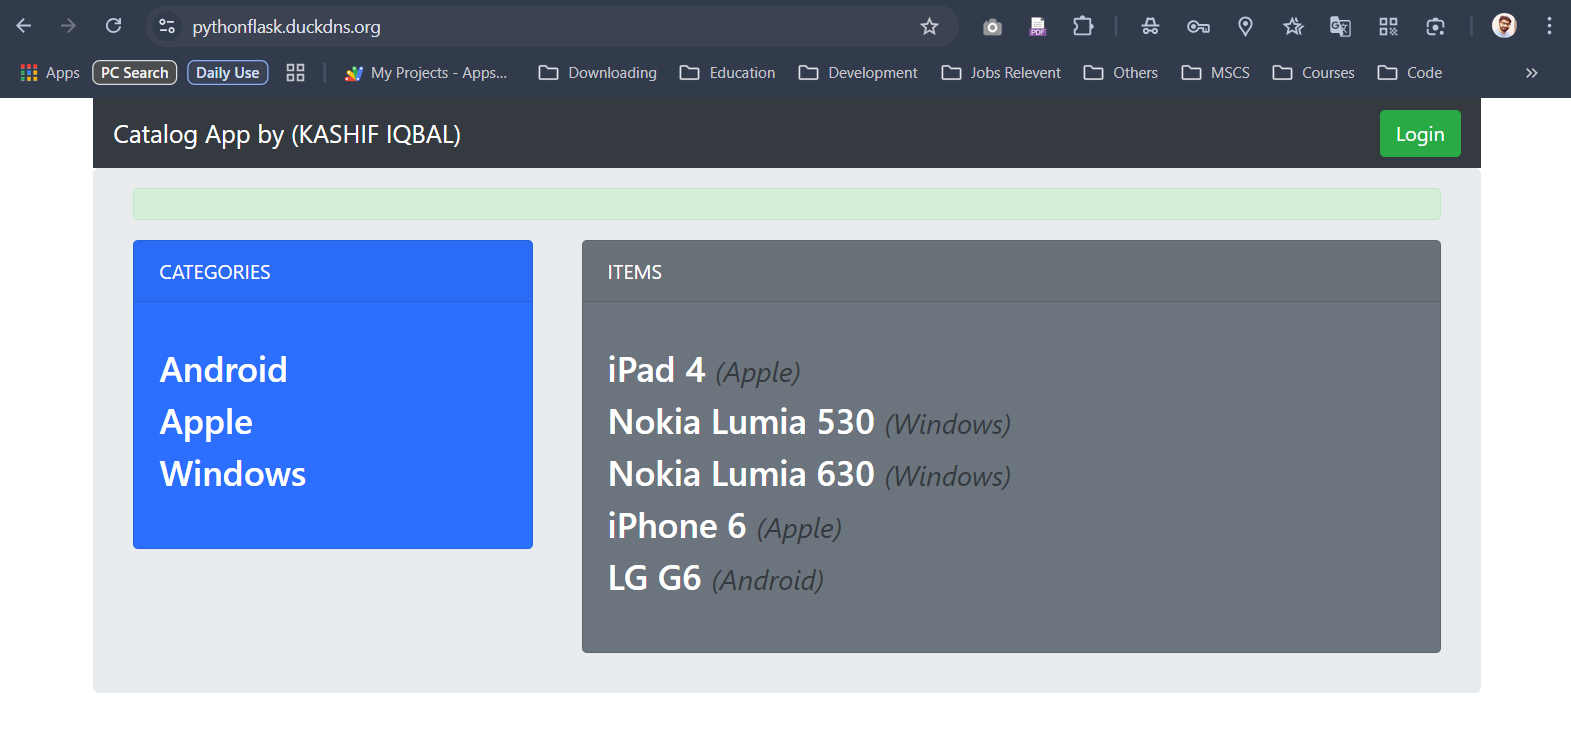Image resolution: width=1571 pixels, height=747 pixels.
Task: Open the password key extension
Action: [x=1198, y=27]
